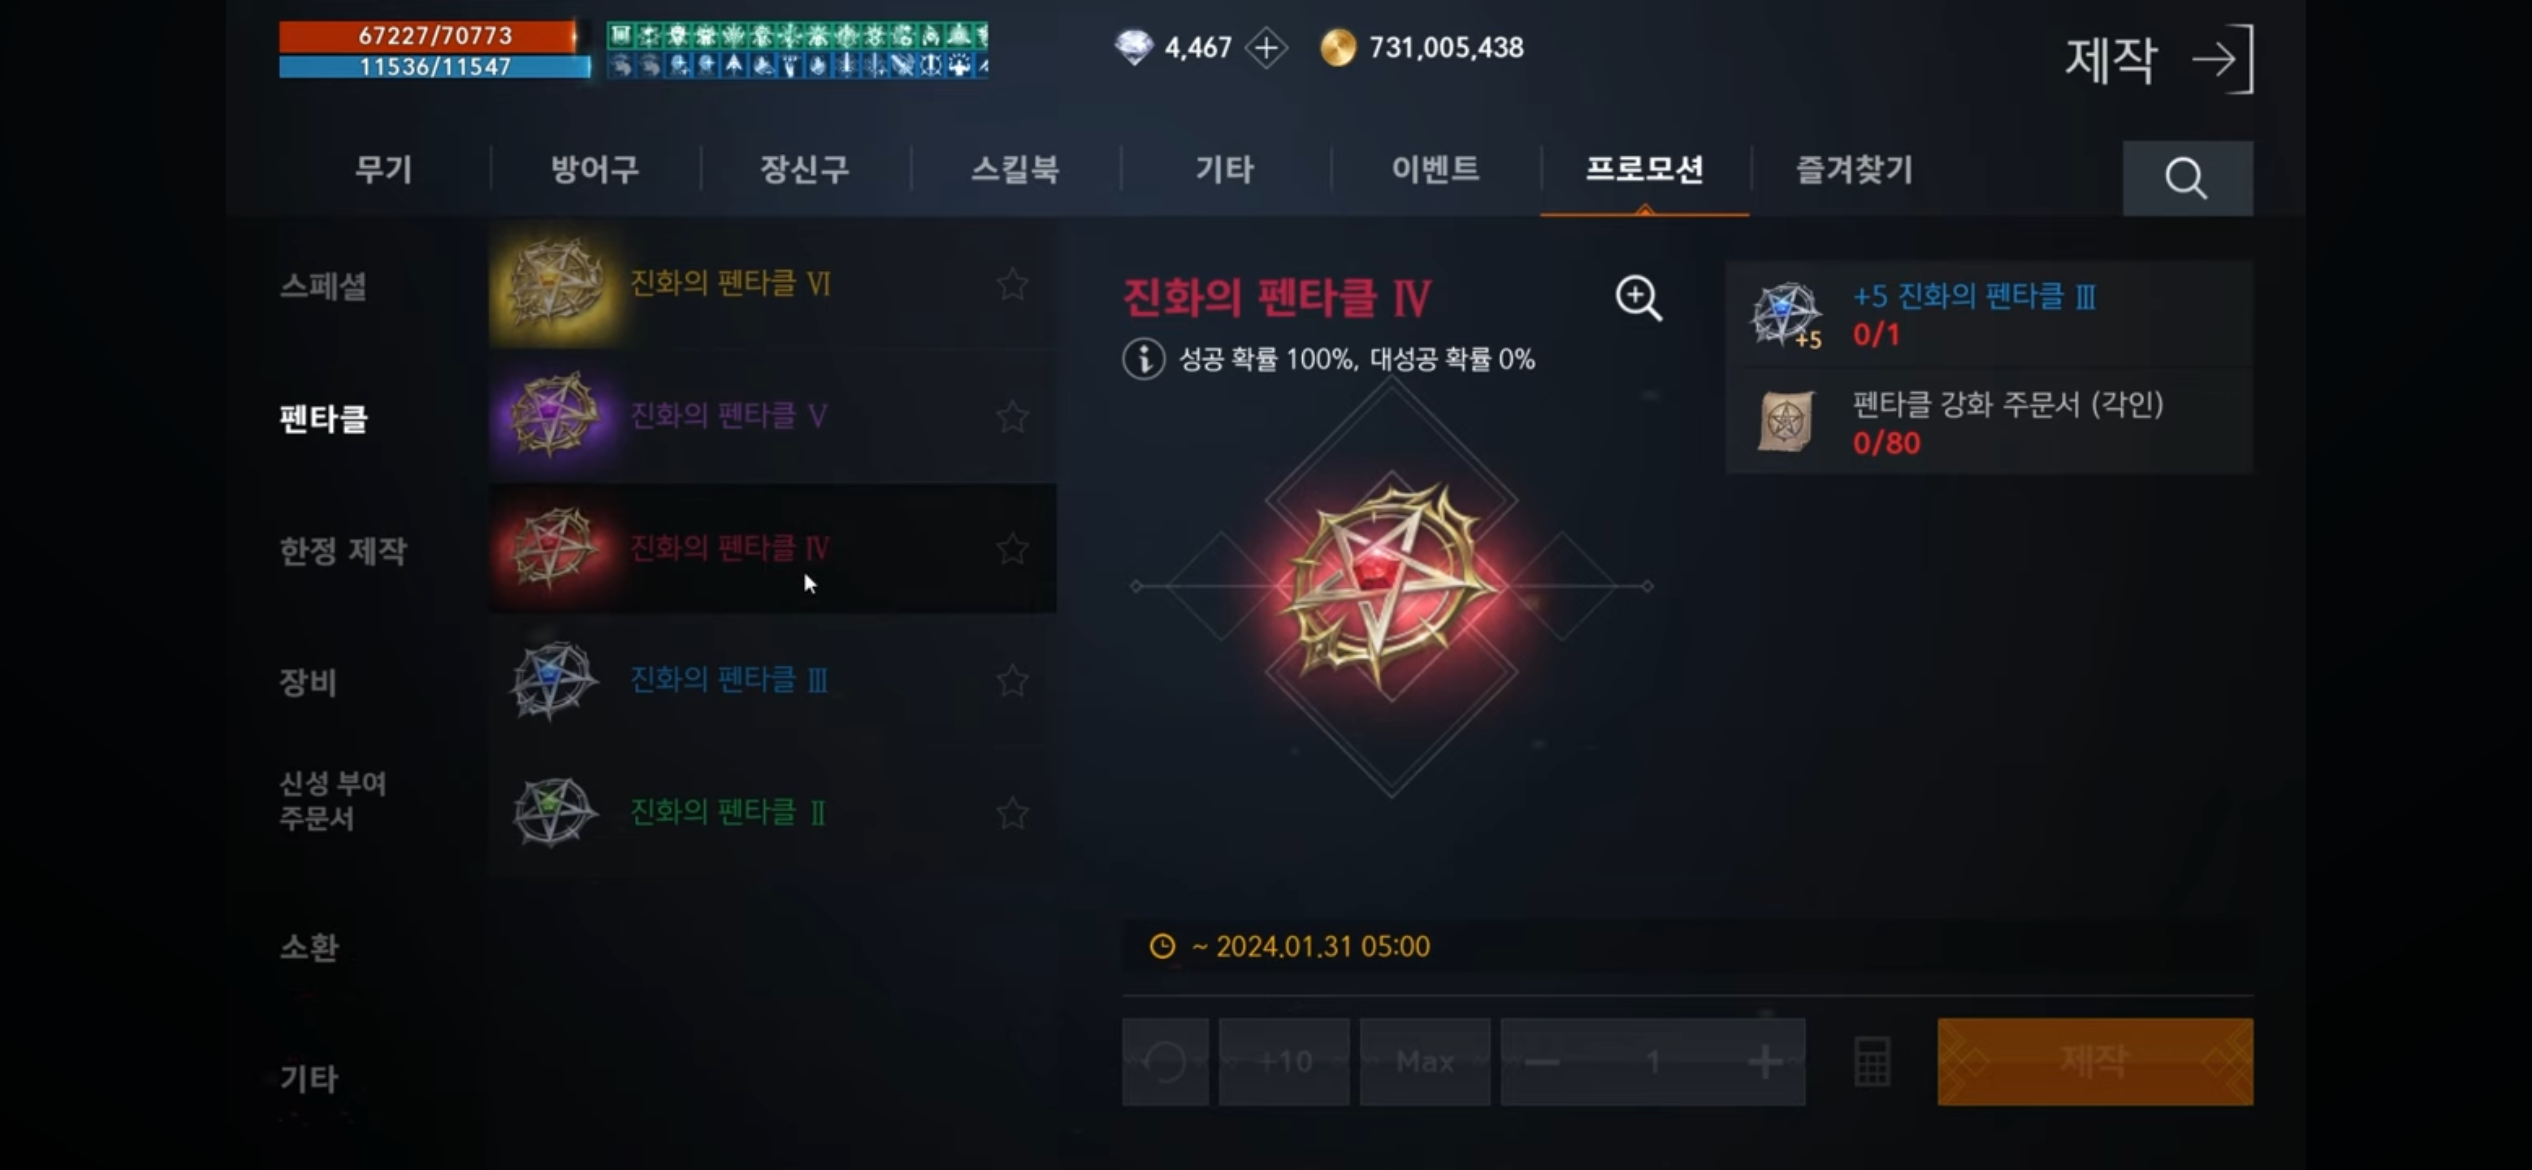Click the zoom-in icon beside 진화의 펜타클 IV
2532x1170 pixels.
(x=1638, y=298)
